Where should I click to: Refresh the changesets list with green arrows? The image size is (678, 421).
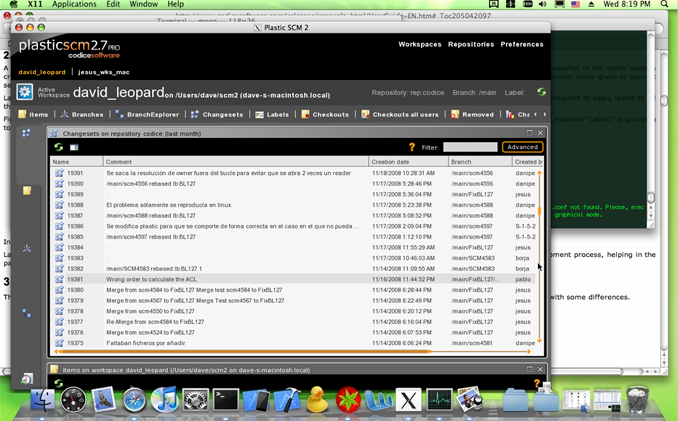[58, 147]
